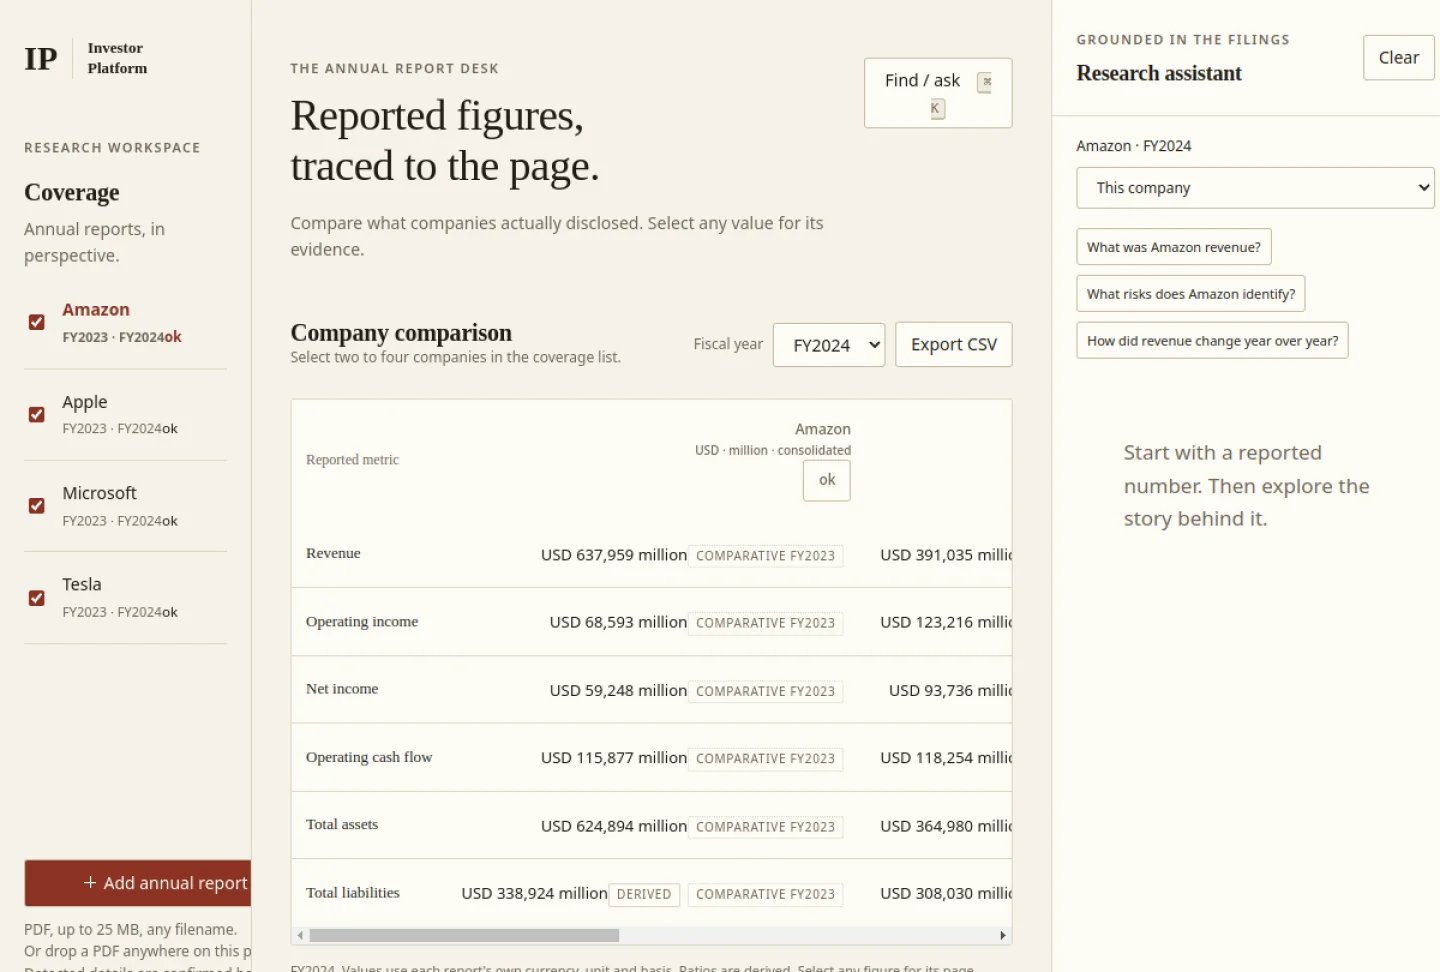Toggle the Apple coverage checkbox
Image resolution: width=1440 pixels, height=972 pixels.
37,414
